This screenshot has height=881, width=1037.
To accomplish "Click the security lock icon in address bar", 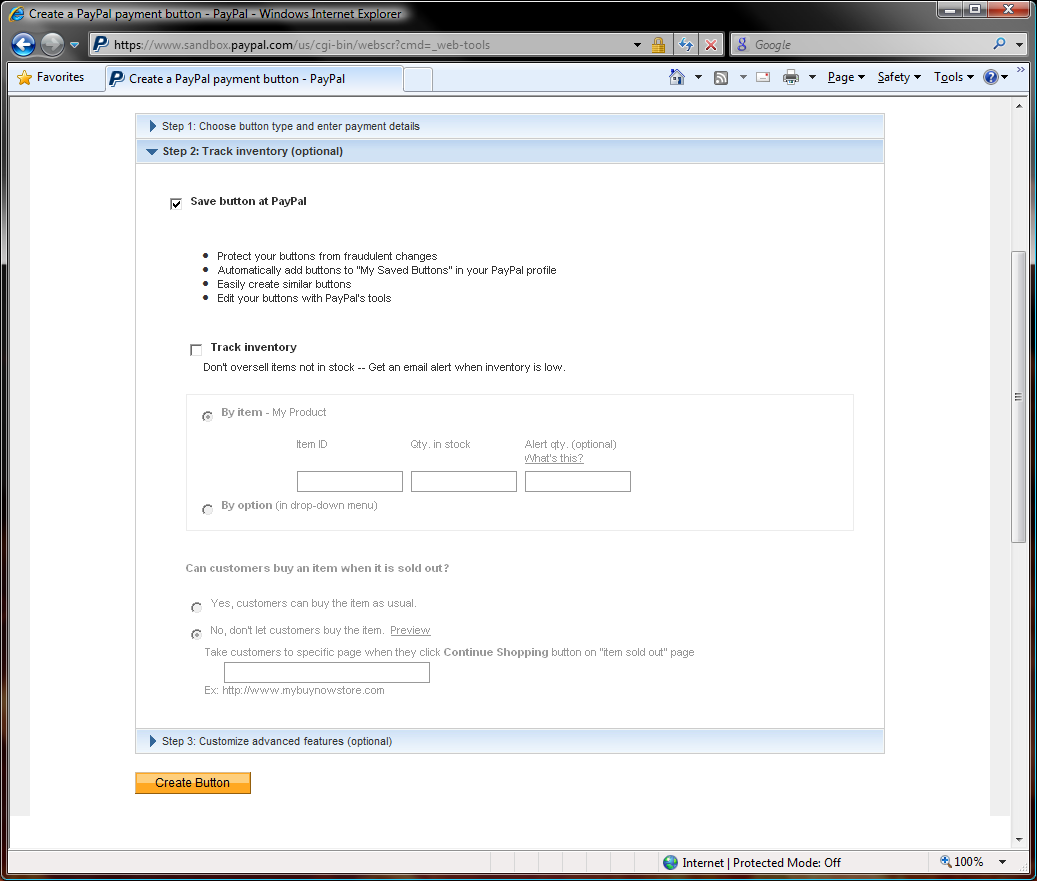I will (658, 45).
